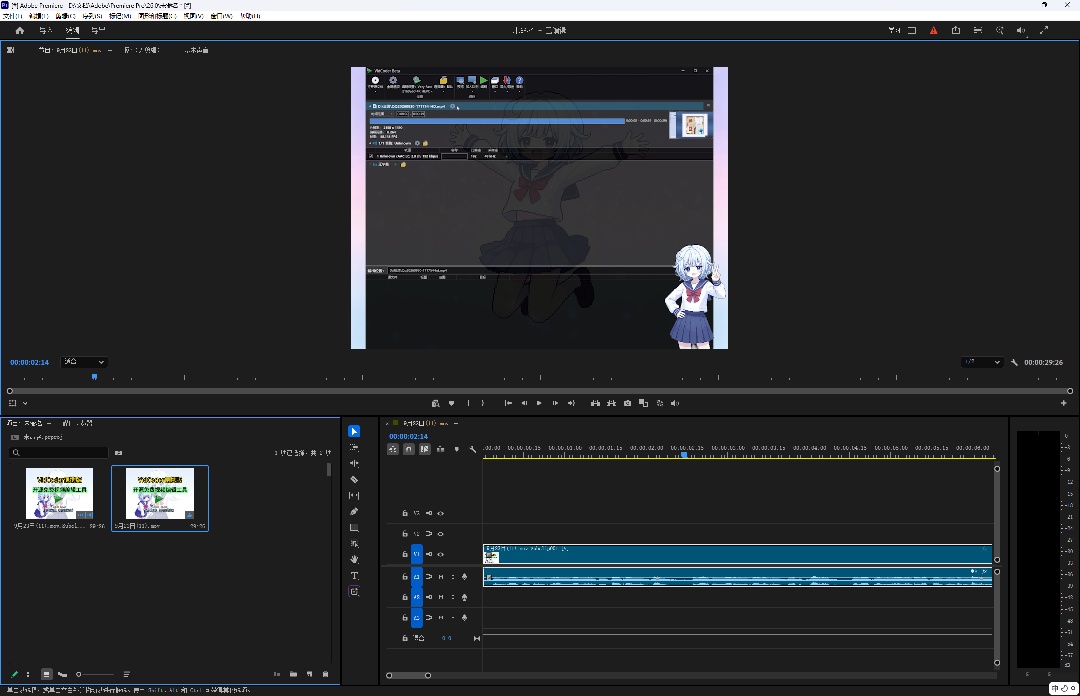Click the project search input field
This screenshot has width=1080, height=696.
tap(59, 453)
